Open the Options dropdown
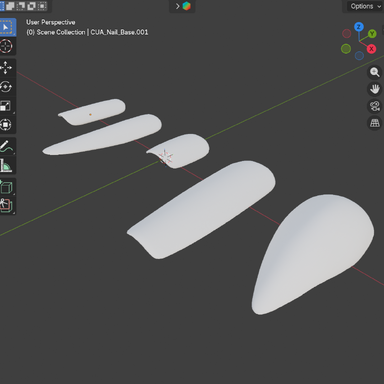Screen dimensions: 384x384 [365, 6]
